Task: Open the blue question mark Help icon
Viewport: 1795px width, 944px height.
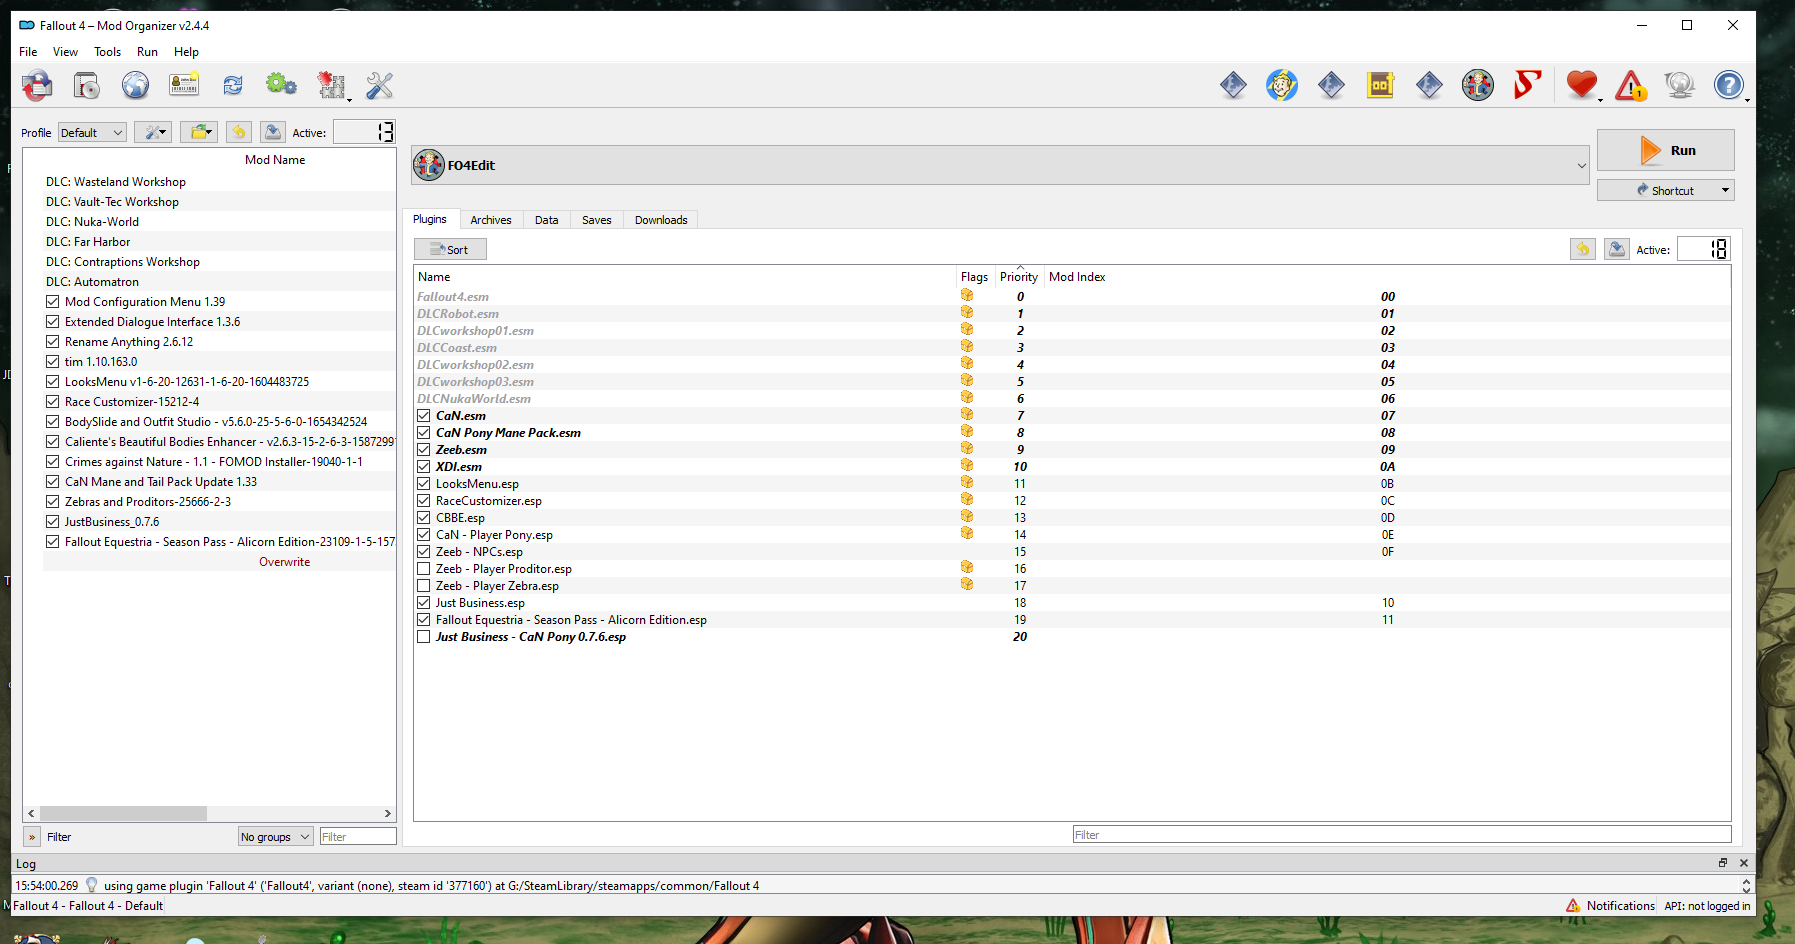Action: click(1729, 85)
